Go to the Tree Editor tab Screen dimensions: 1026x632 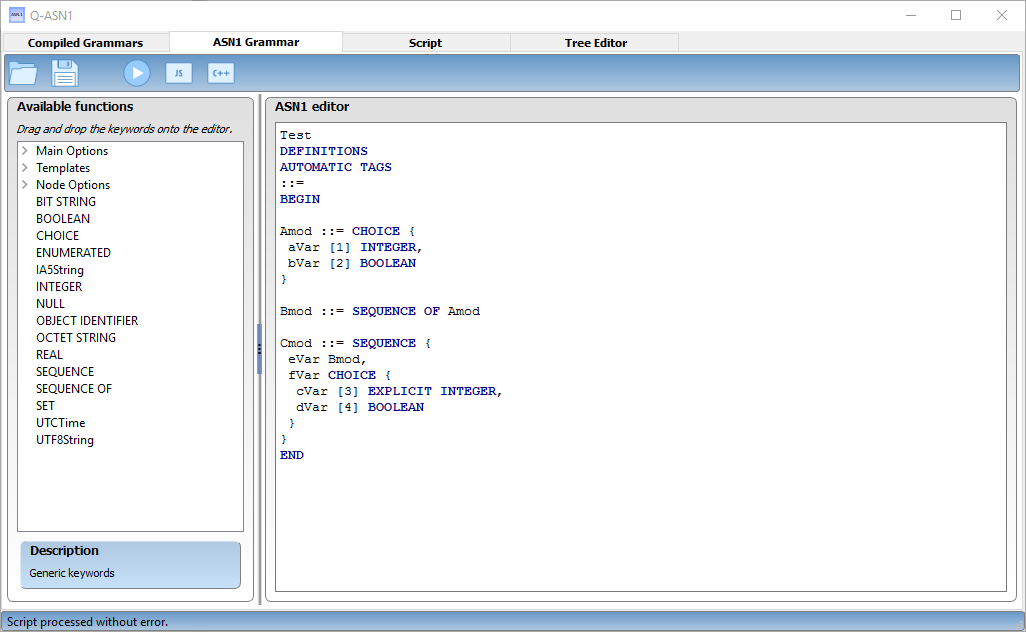click(x=594, y=43)
